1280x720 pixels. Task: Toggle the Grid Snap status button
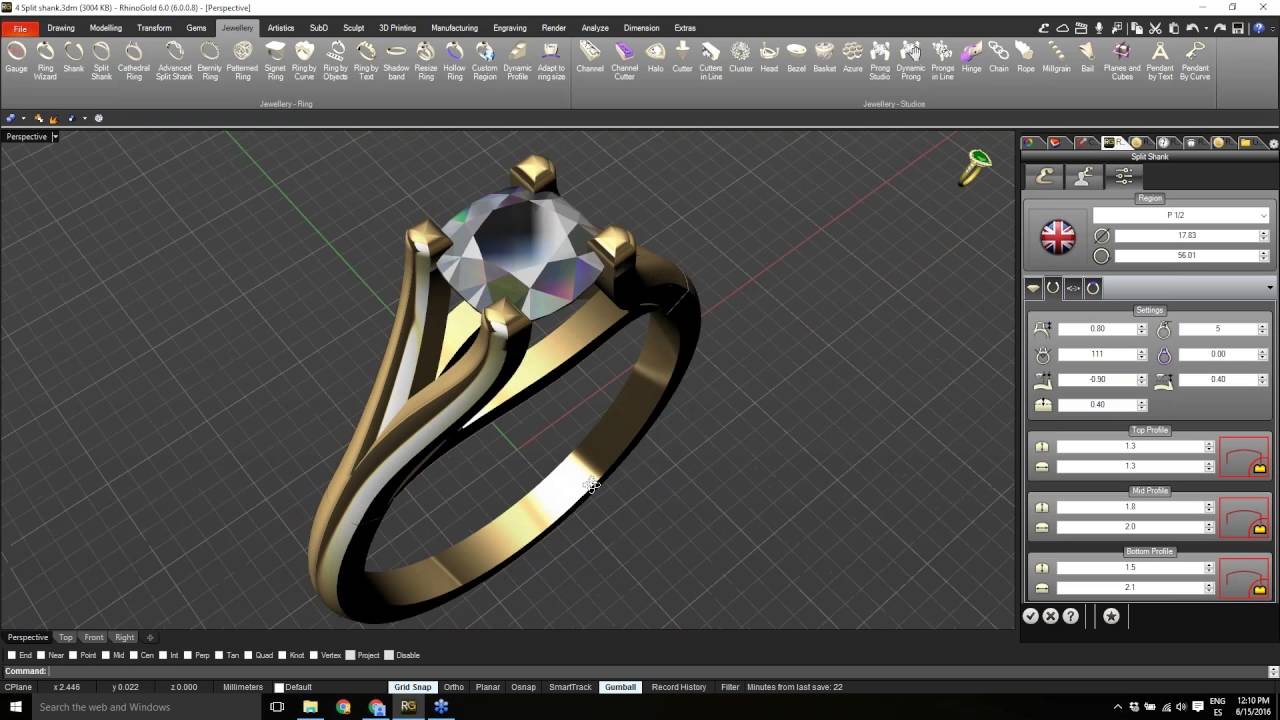pos(412,687)
